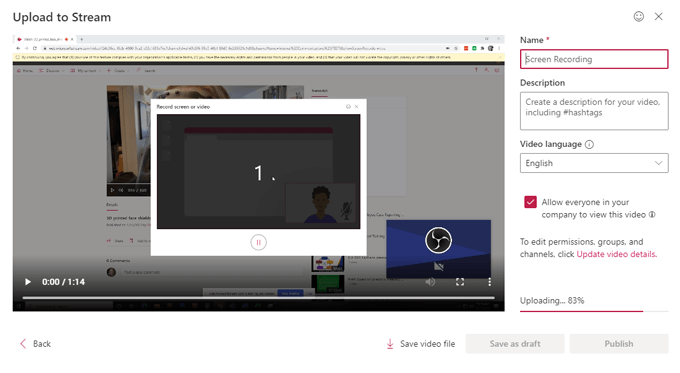Edit the Name input field
The image size is (680, 373).
[x=594, y=59]
